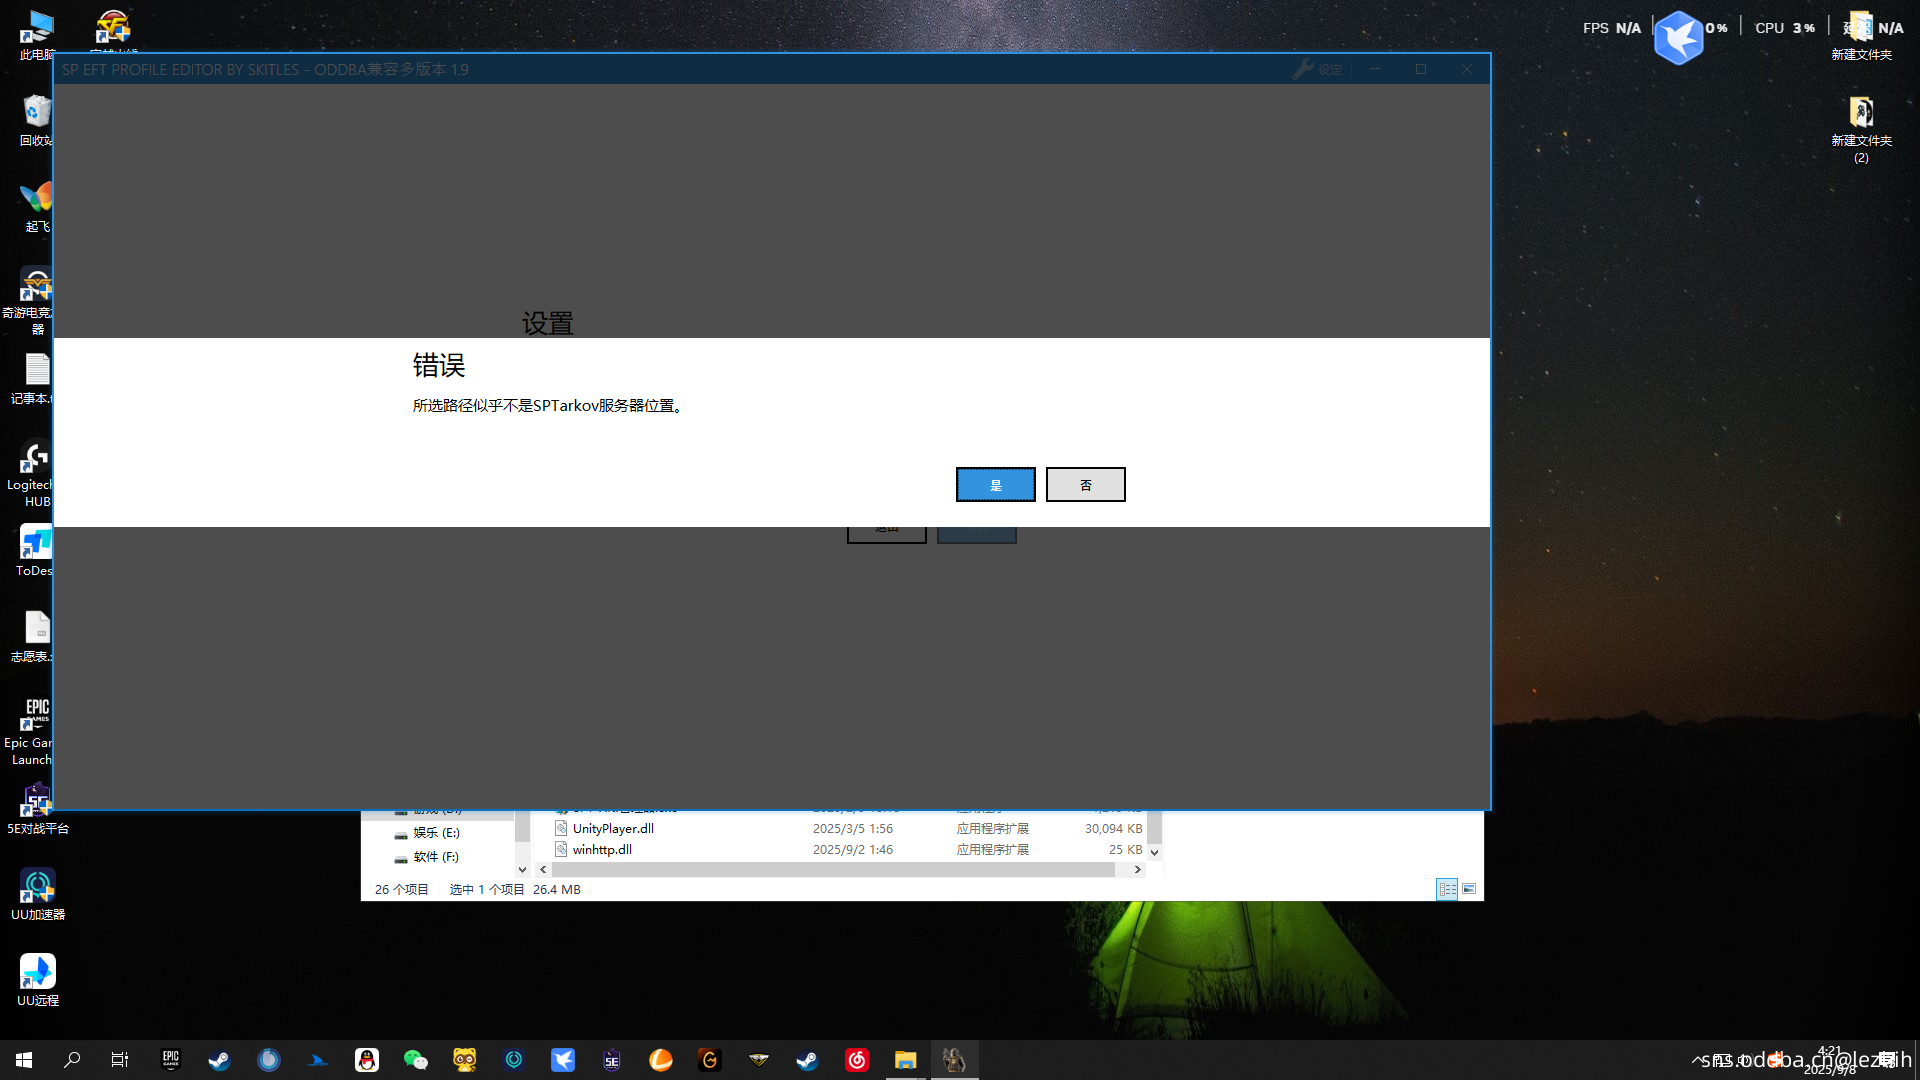Image resolution: width=1920 pixels, height=1080 pixels.
Task: Open Task View on the taskbar
Action: click(120, 1060)
